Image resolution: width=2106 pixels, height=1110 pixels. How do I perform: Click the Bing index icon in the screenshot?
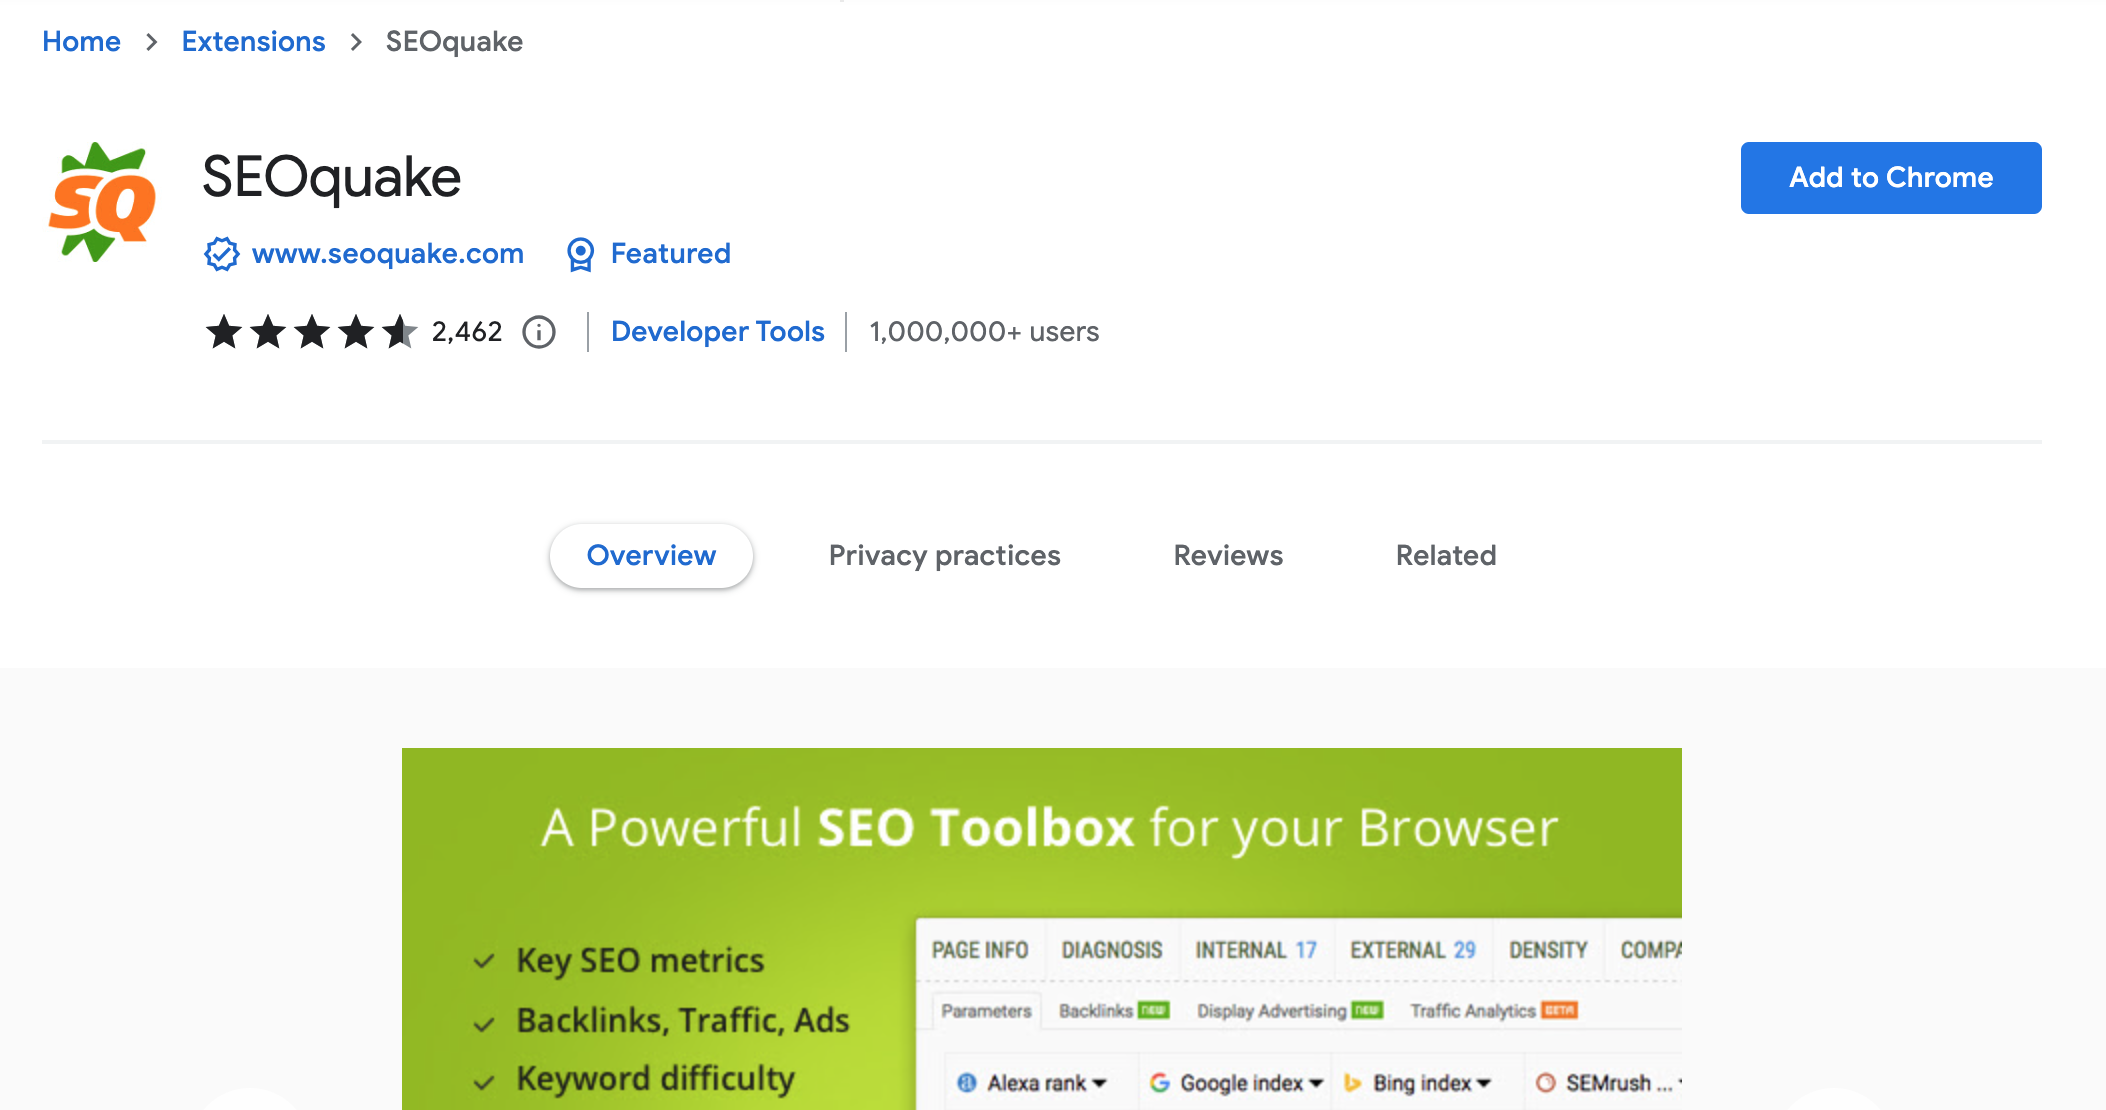pos(1352,1082)
